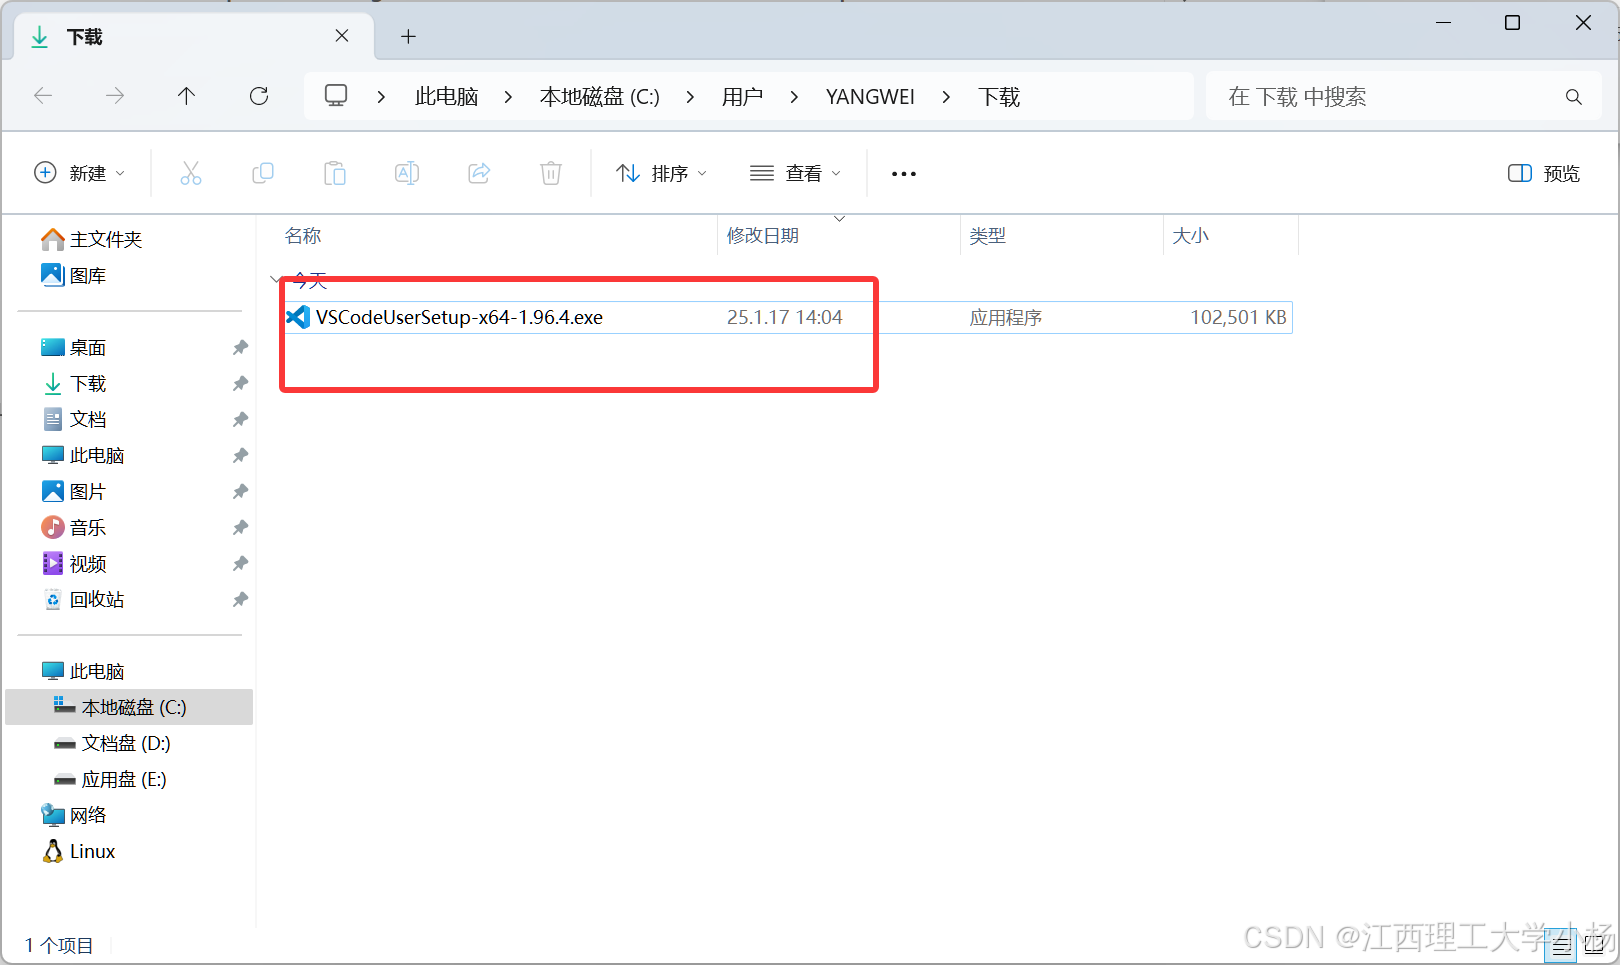Screen dimensions: 1620x965
Task: Switch to details view in status bar
Action: (1562, 944)
